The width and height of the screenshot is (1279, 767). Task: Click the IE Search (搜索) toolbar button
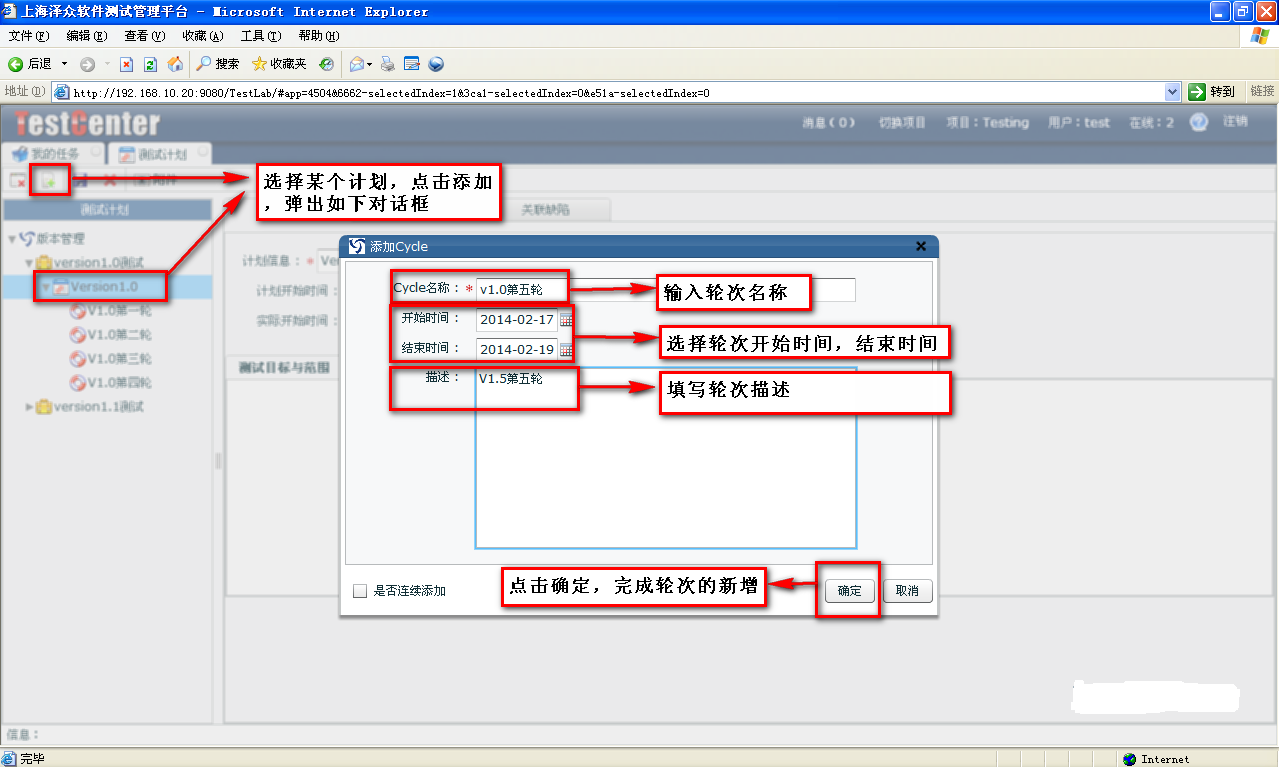click(x=217, y=64)
